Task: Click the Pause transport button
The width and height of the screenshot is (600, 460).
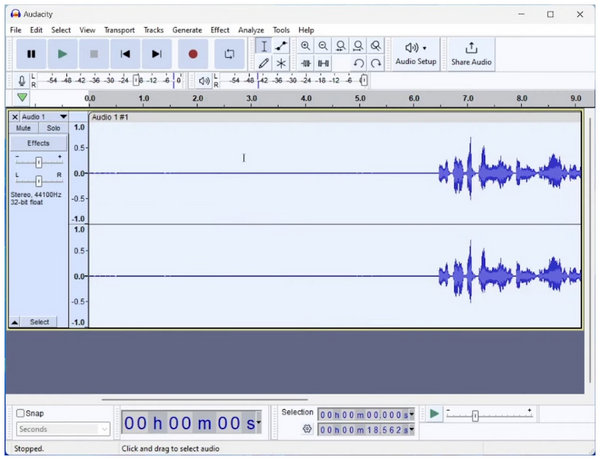Action: click(x=31, y=54)
